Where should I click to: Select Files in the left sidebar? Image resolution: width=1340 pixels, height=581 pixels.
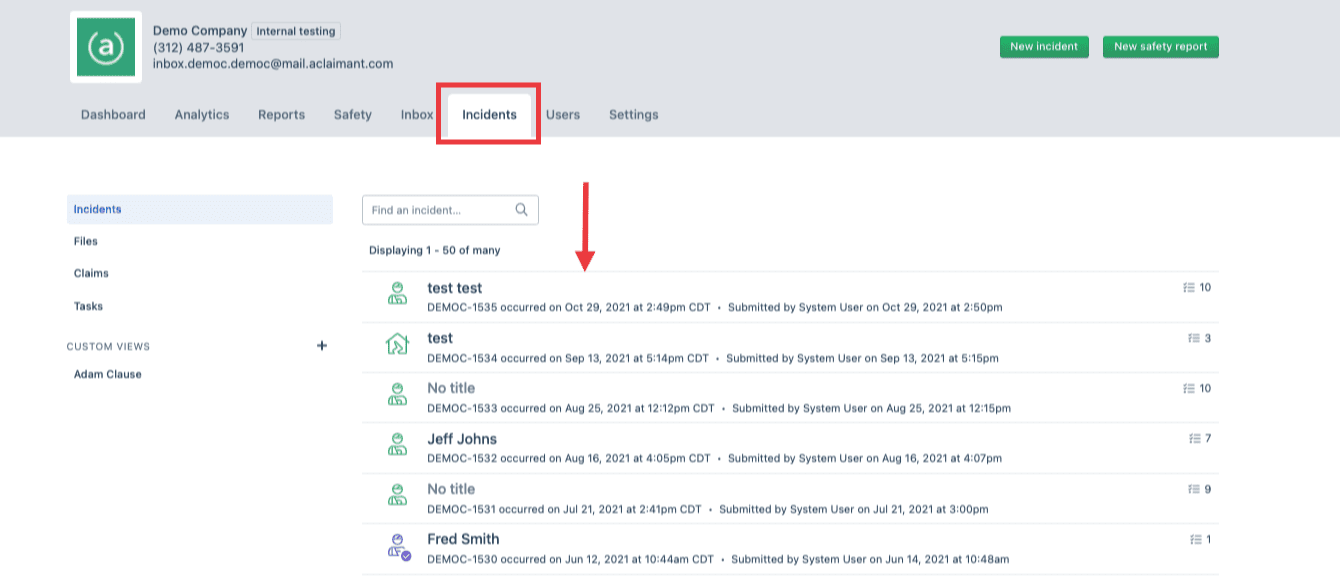click(x=86, y=241)
